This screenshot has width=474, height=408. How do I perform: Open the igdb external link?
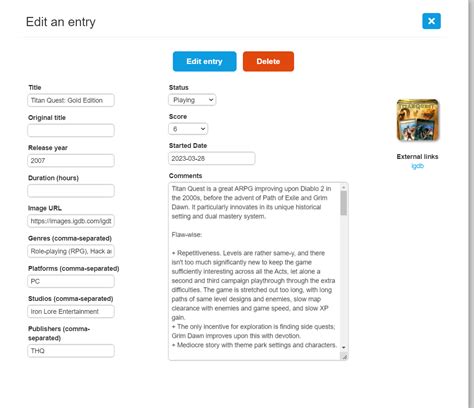(x=417, y=166)
